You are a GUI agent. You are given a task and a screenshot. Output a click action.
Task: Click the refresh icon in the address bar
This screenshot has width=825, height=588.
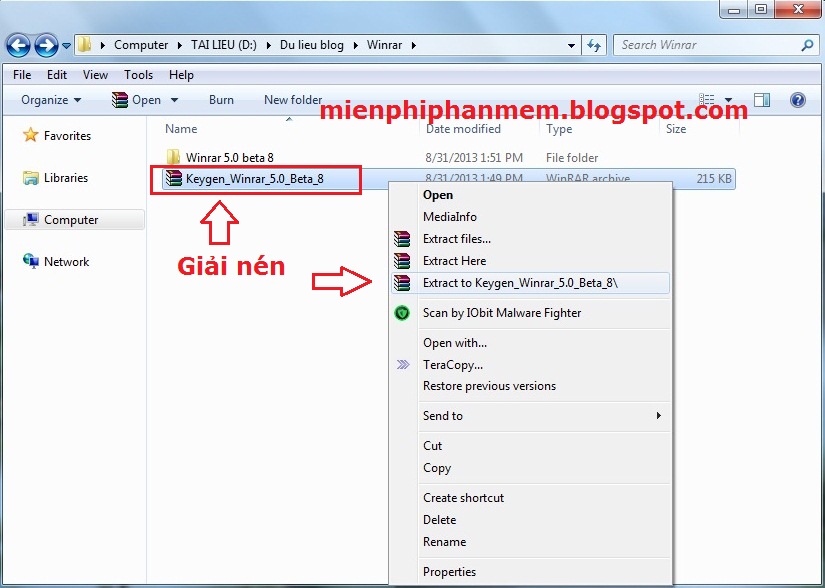click(x=595, y=45)
